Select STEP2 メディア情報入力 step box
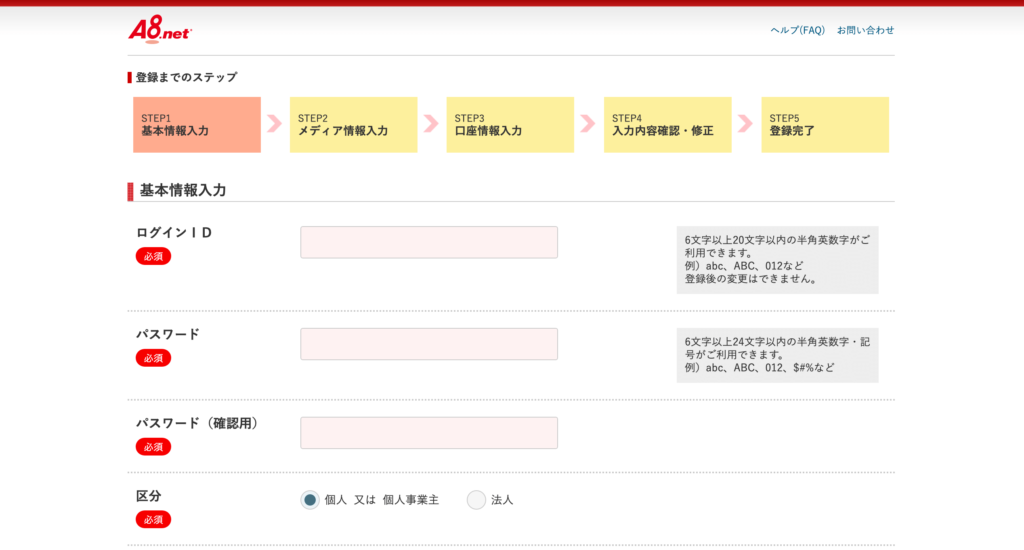Viewport: 1024px width, 550px height. pos(353,125)
